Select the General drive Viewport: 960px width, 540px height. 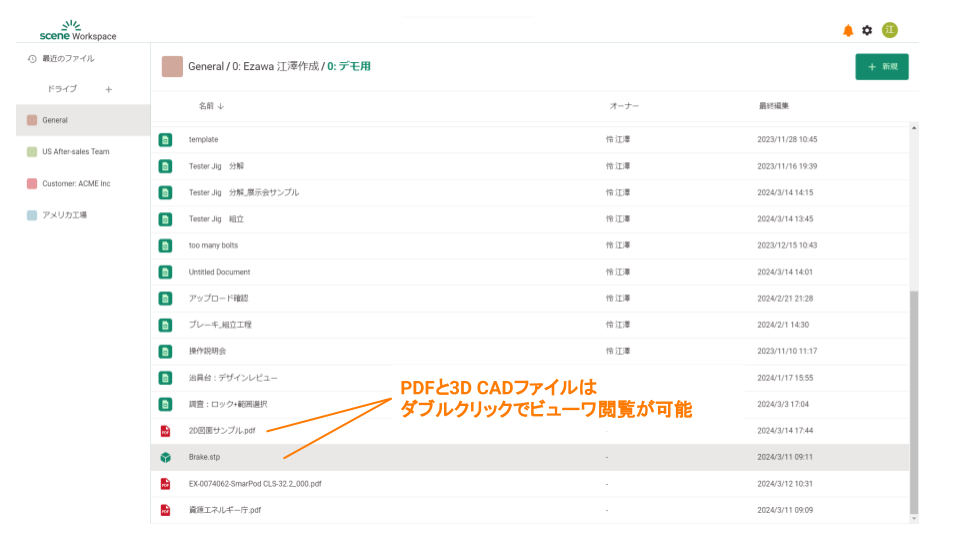pyautogui.click(x=83, y=120)
